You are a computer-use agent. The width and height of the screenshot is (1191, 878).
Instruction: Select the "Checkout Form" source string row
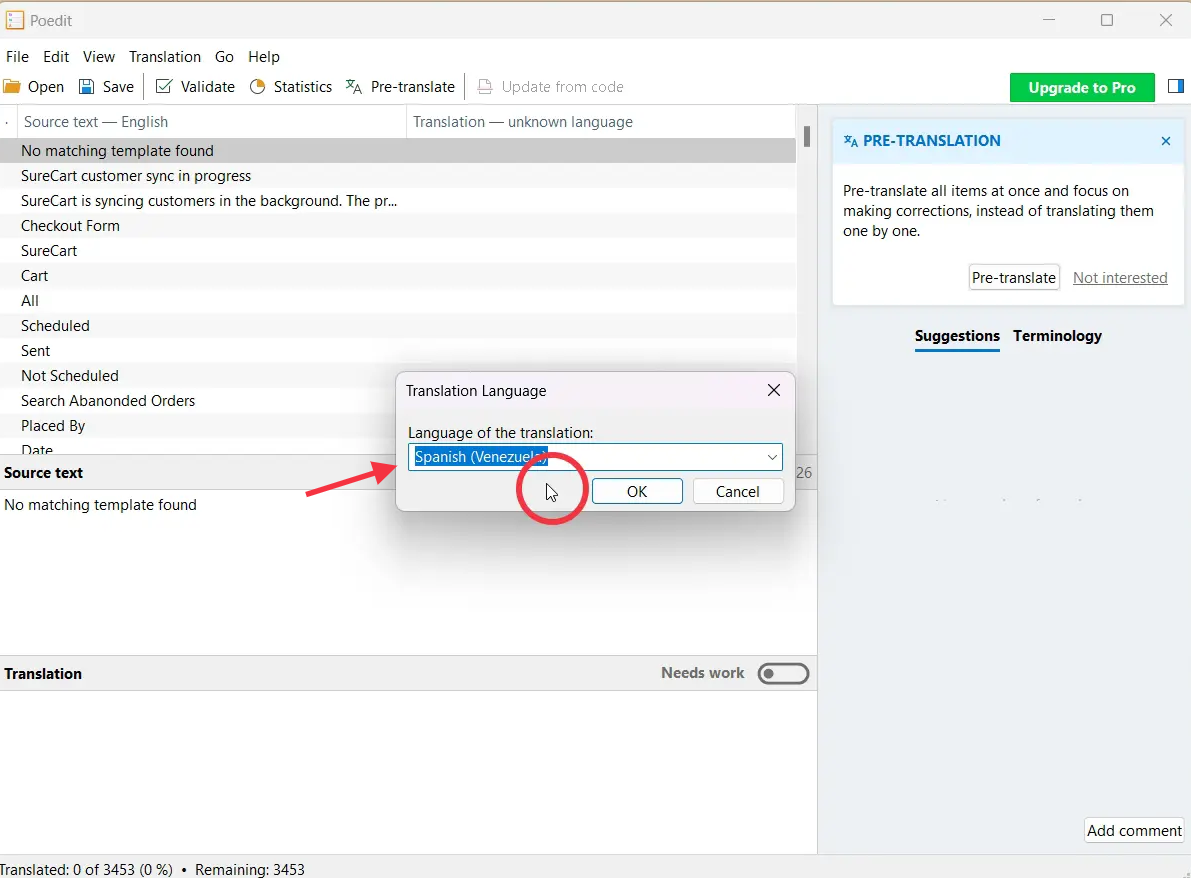pos(70,226)
